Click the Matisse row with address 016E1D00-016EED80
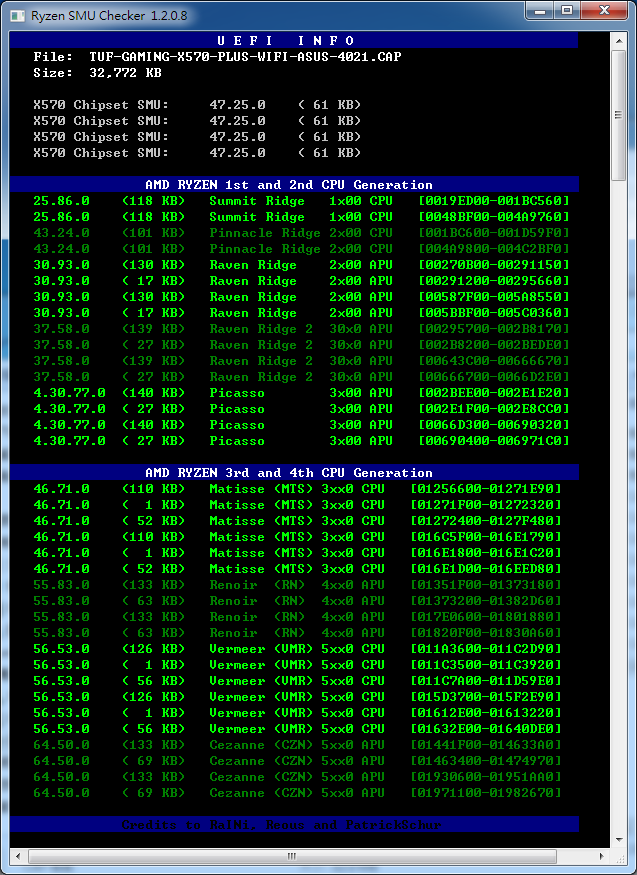This screenshot has width=637, height=875. (x=297, y=569)
